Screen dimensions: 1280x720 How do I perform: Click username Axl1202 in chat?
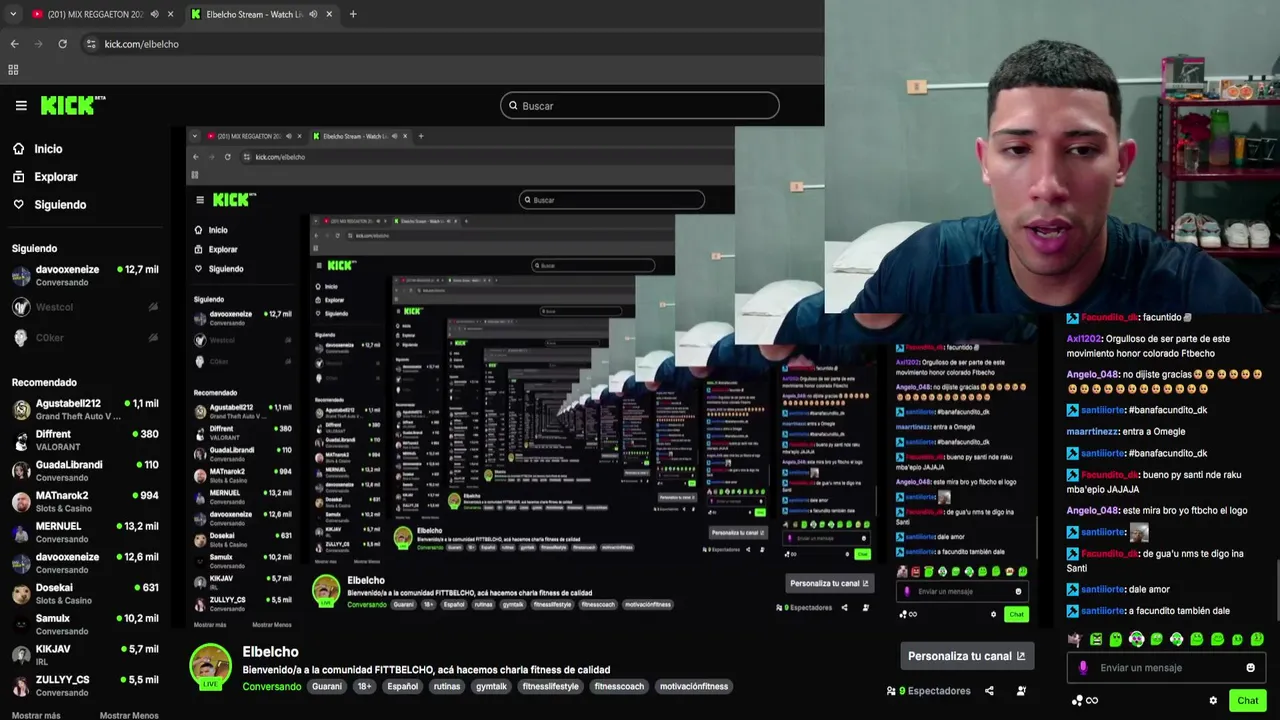pos(1084,339)
